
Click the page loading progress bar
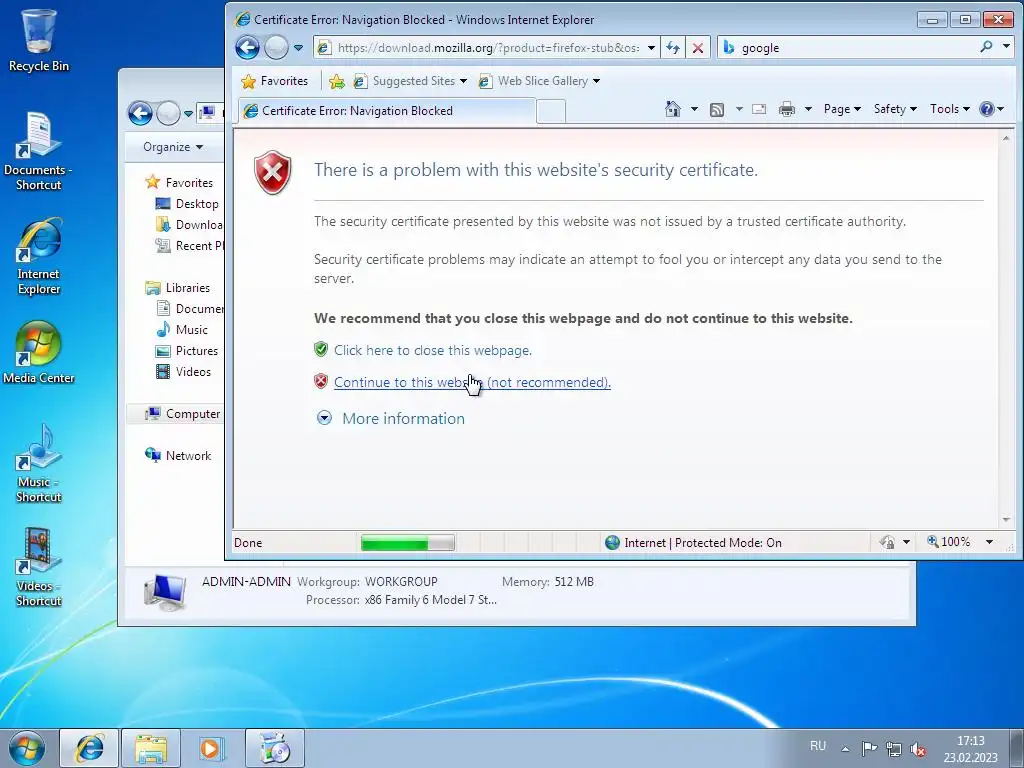408,543
